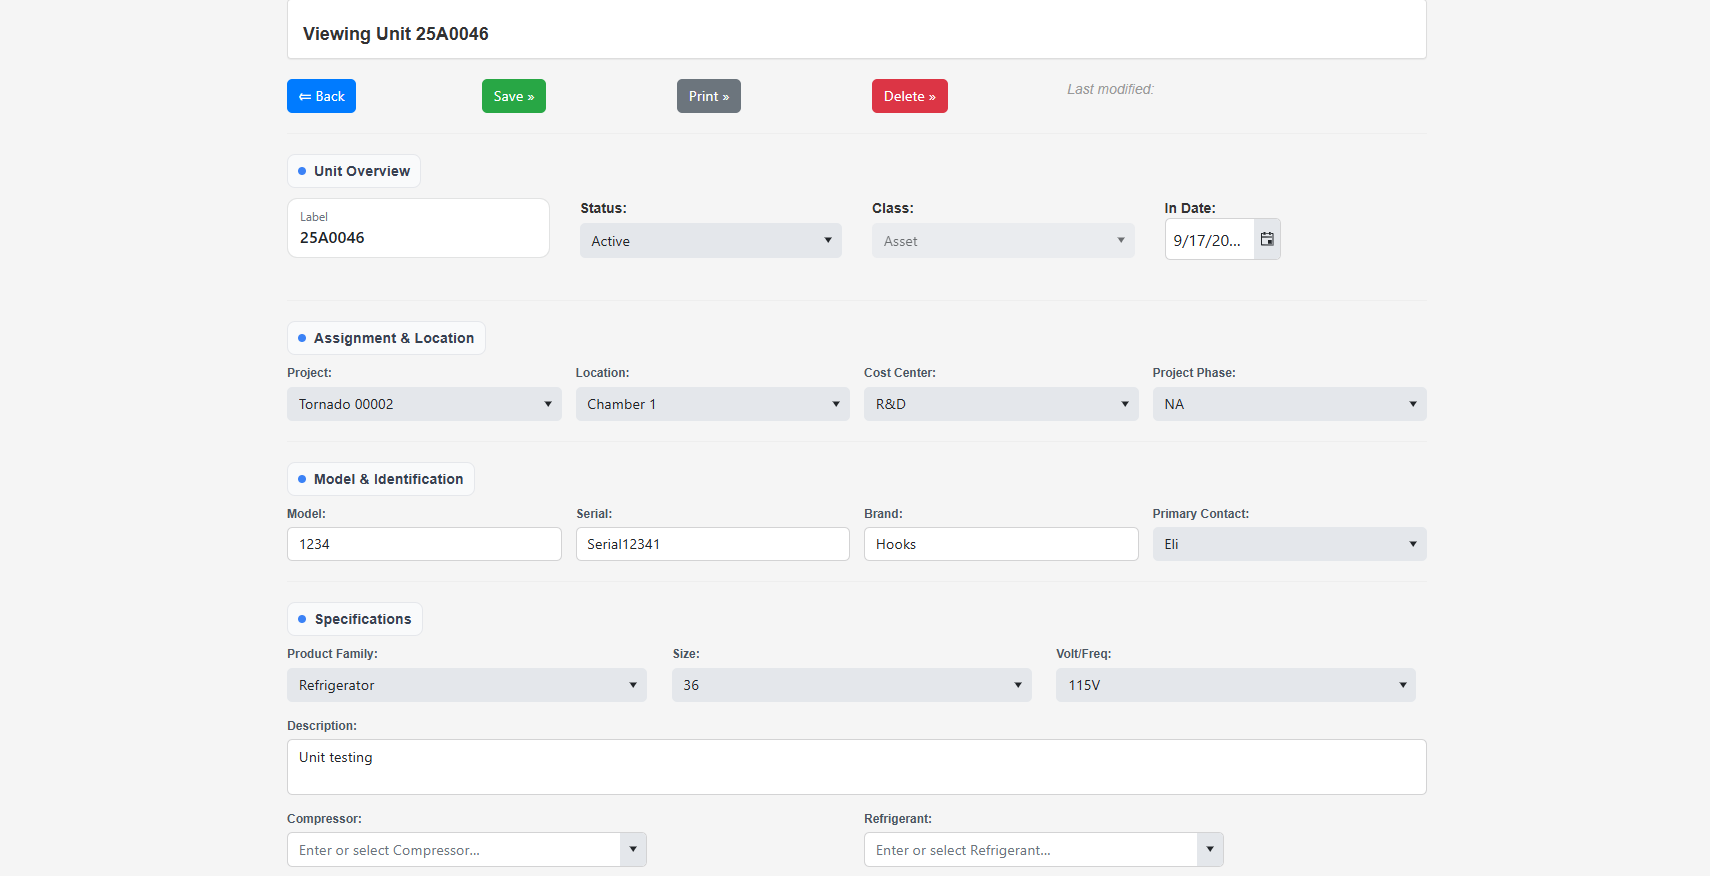1710x877 pixels.
Task: Open the Product Family dropdown
Action: [466, 685]
